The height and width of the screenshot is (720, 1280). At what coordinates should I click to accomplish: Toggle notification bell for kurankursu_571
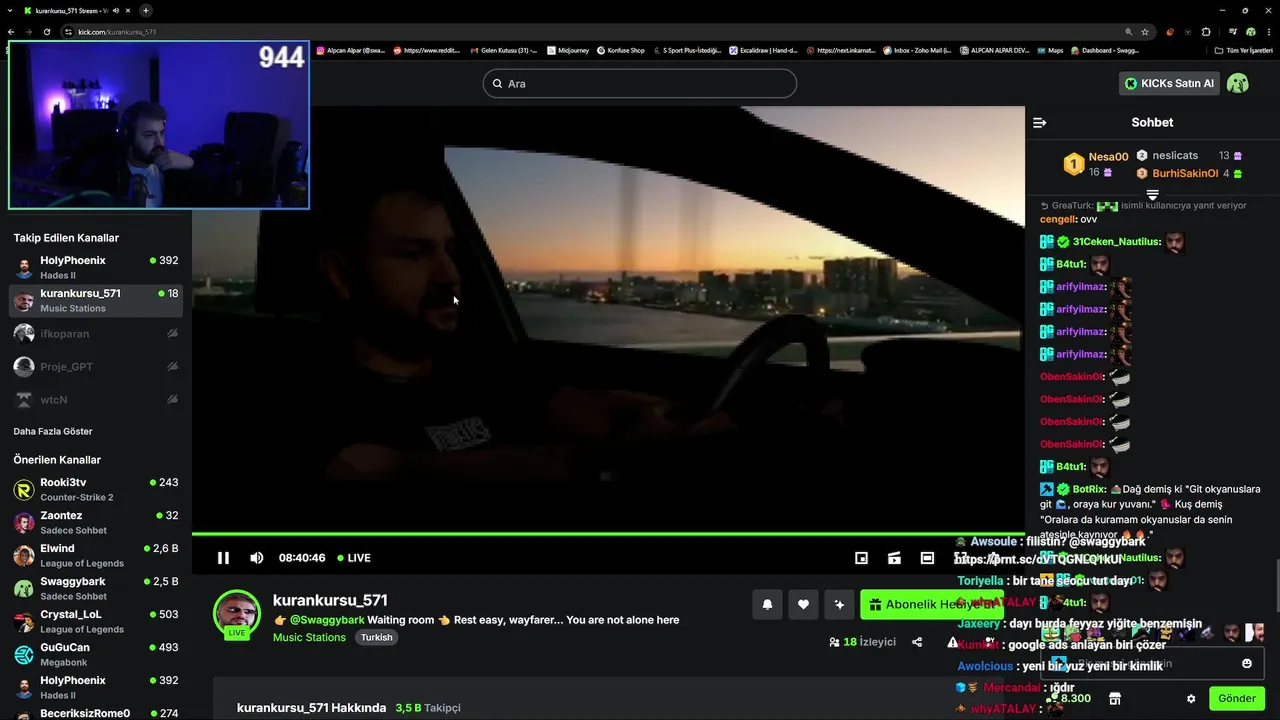(x=767, y=604)
